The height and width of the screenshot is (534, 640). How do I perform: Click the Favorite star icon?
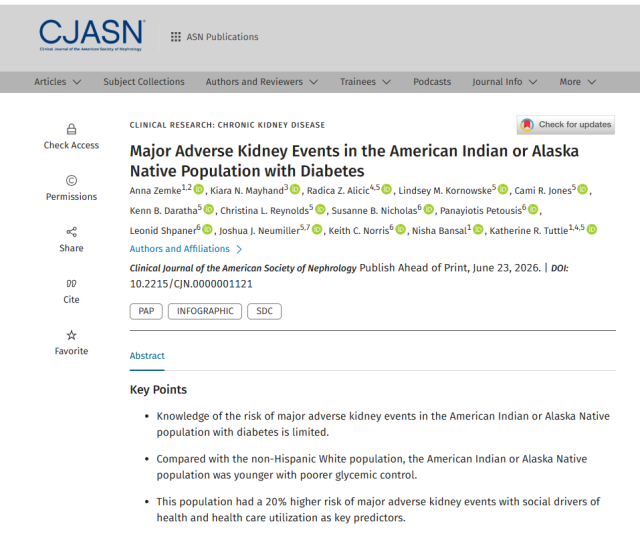click(71, 335)
